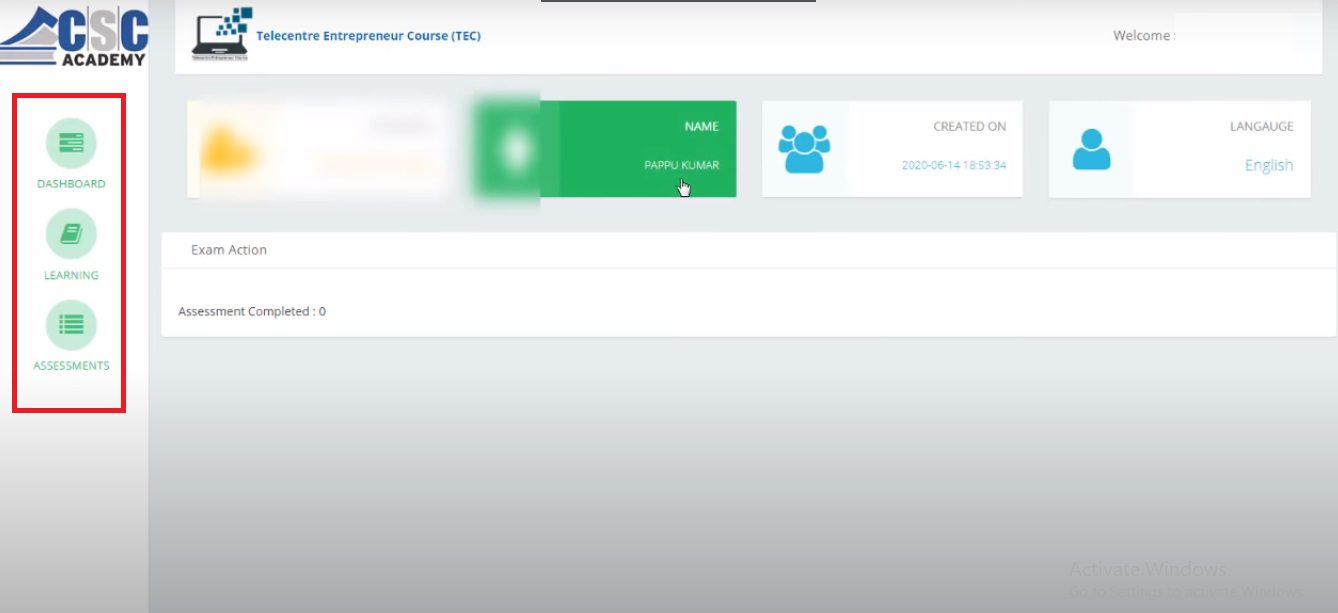Select the Assessments sidebar entry

pyautogui.click(x=70, y=365)
